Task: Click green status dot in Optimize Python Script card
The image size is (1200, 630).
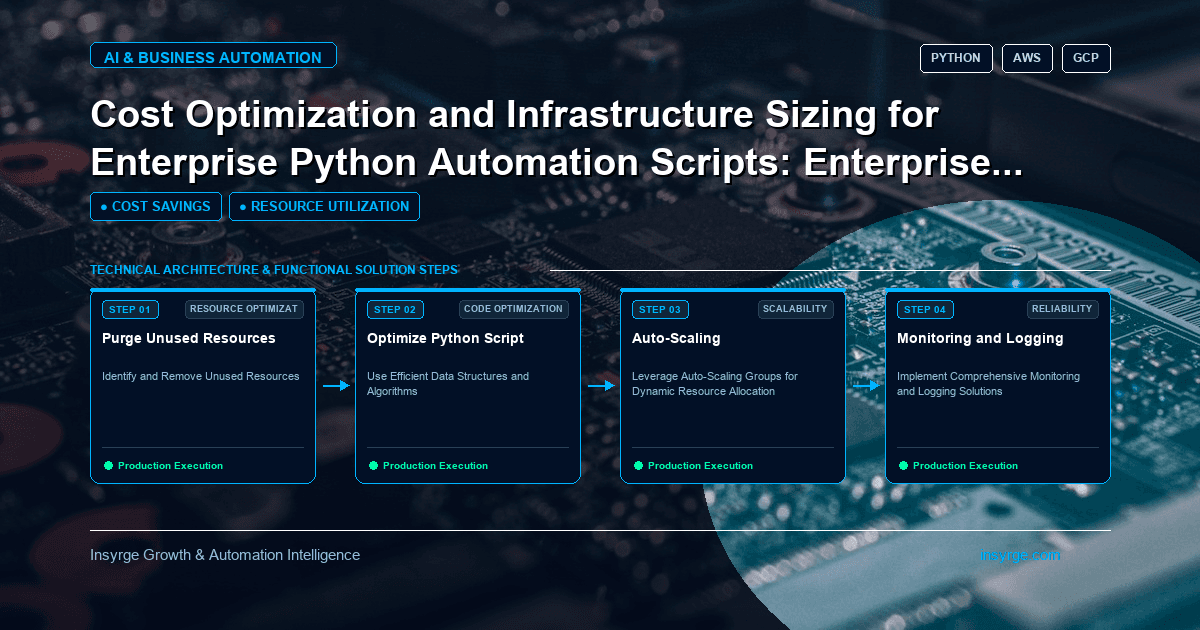Action: 373,466
